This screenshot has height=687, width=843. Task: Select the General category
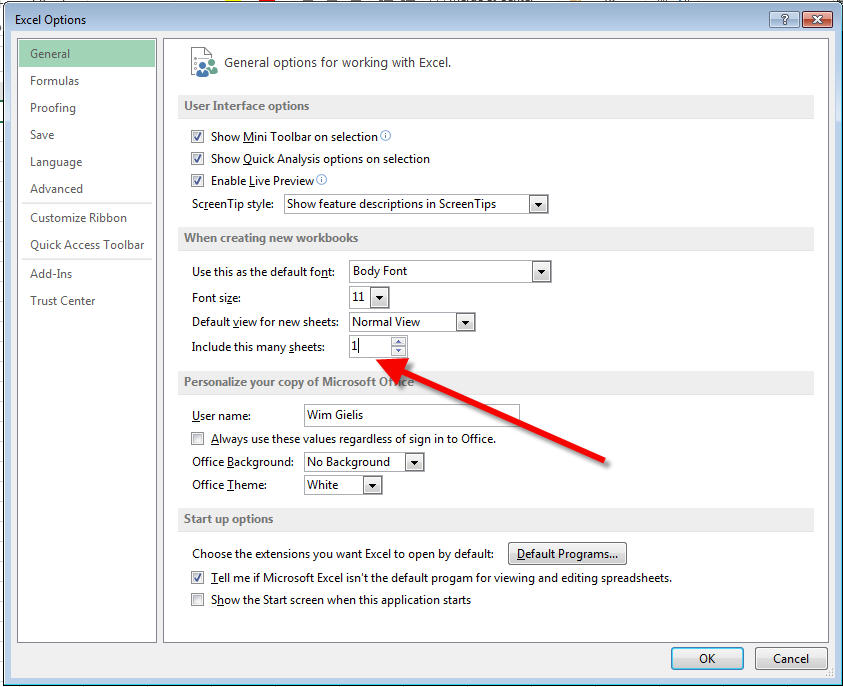pyautogui.click(x=87, y=54)
